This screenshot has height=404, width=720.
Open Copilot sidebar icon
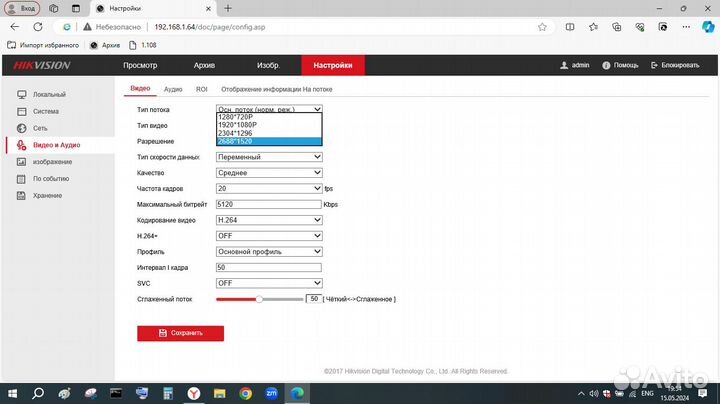click(708, 27)
